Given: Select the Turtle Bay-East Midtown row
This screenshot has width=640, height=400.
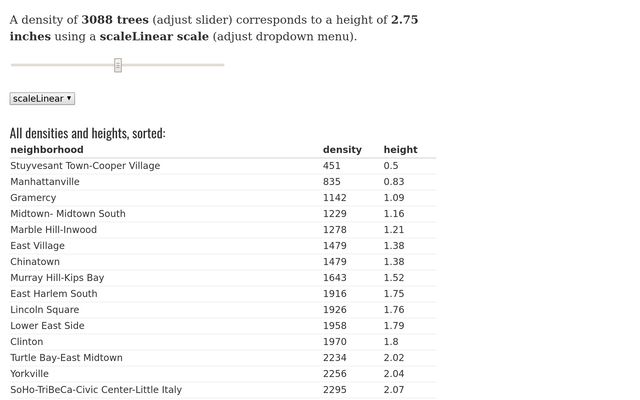Looking at the screenshot, I should pyautogui.click(x=223, y=358).
